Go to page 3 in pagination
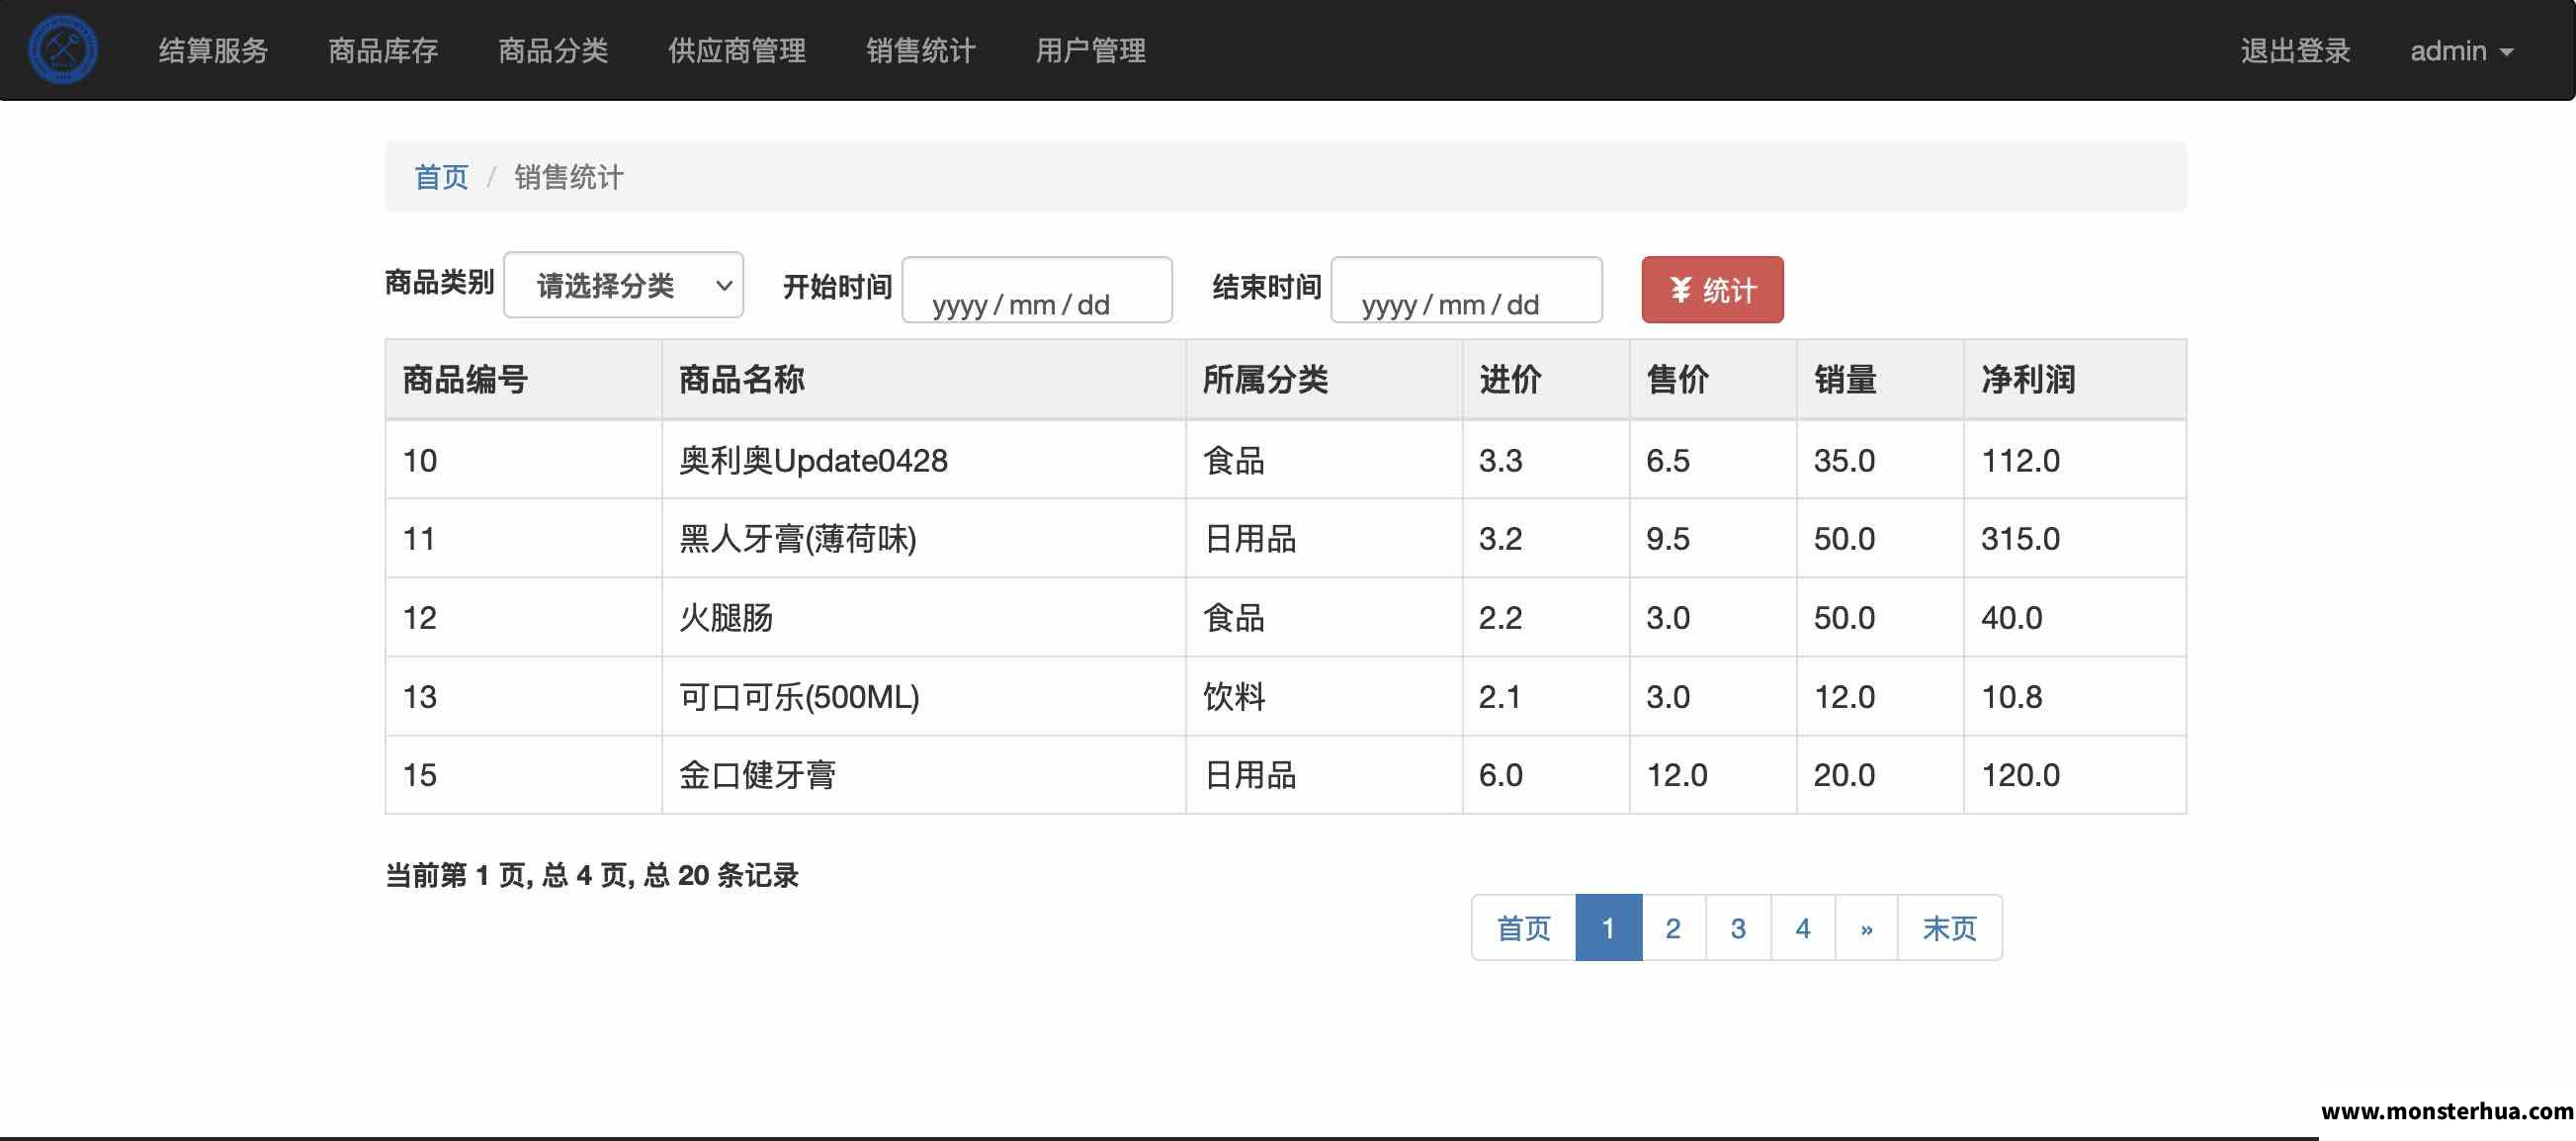The width and height of the screenshot is (2576, 1141). [1738, 928]
